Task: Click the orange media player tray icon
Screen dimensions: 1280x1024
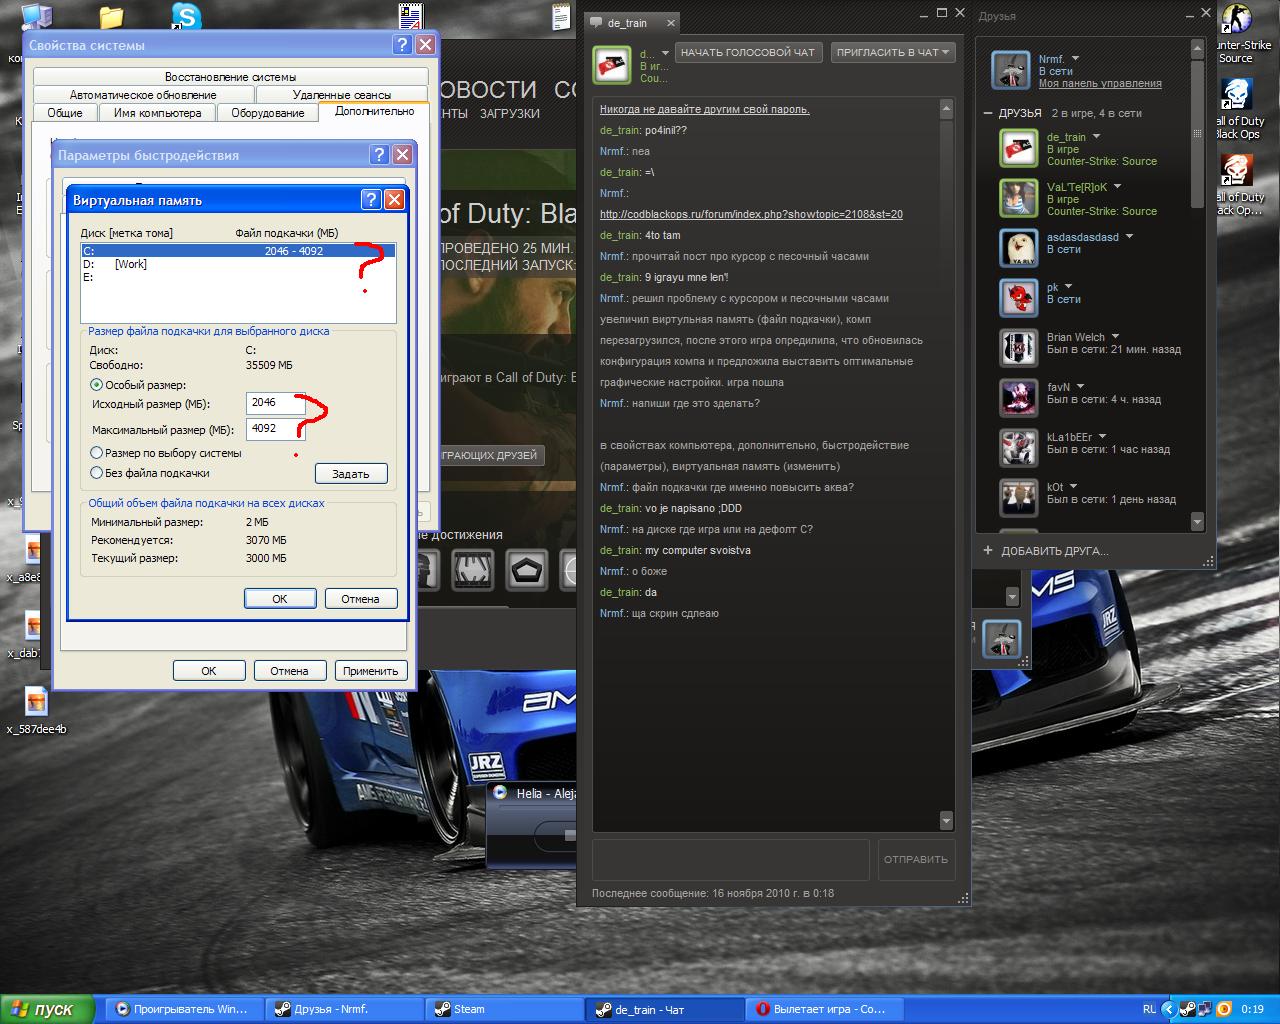Action: click(1224, 1009)
